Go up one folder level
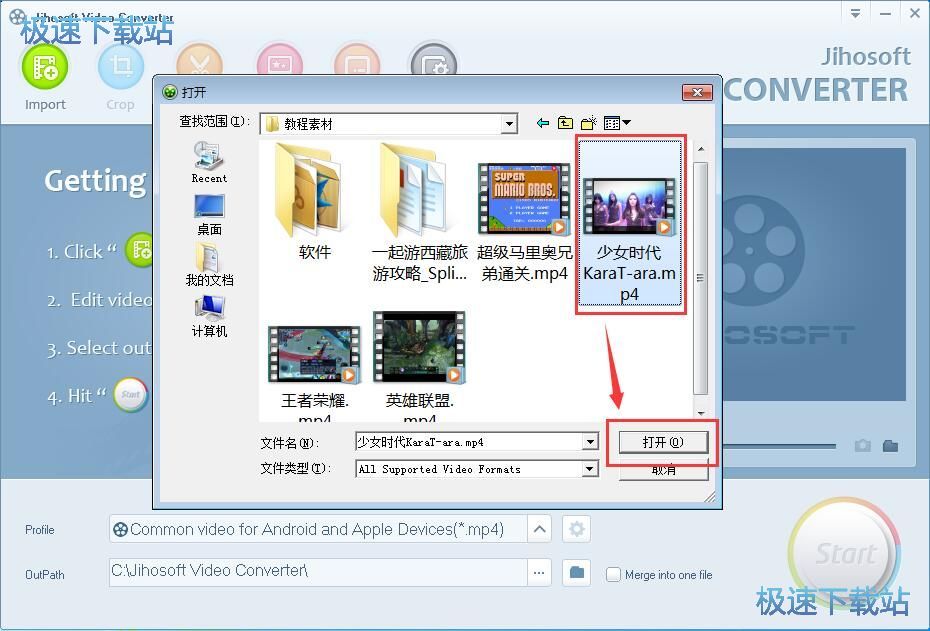 [x=565, y=123]
